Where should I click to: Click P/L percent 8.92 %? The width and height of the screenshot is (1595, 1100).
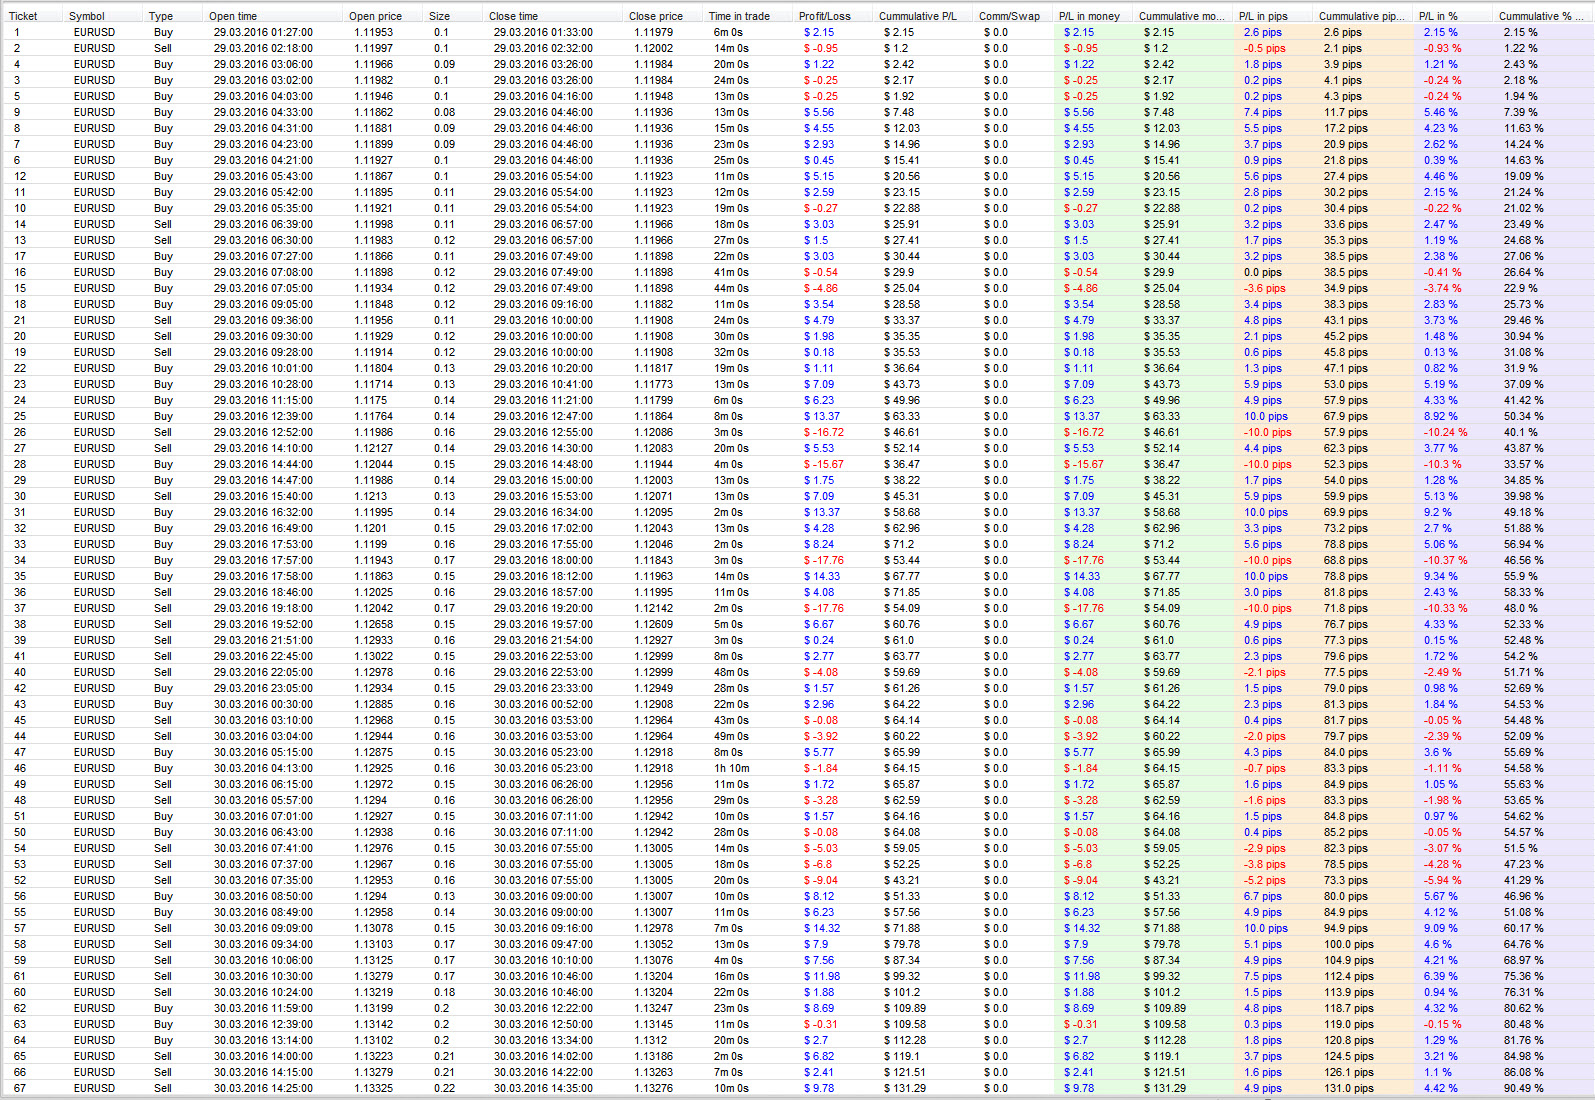(x=1441, y=416)
